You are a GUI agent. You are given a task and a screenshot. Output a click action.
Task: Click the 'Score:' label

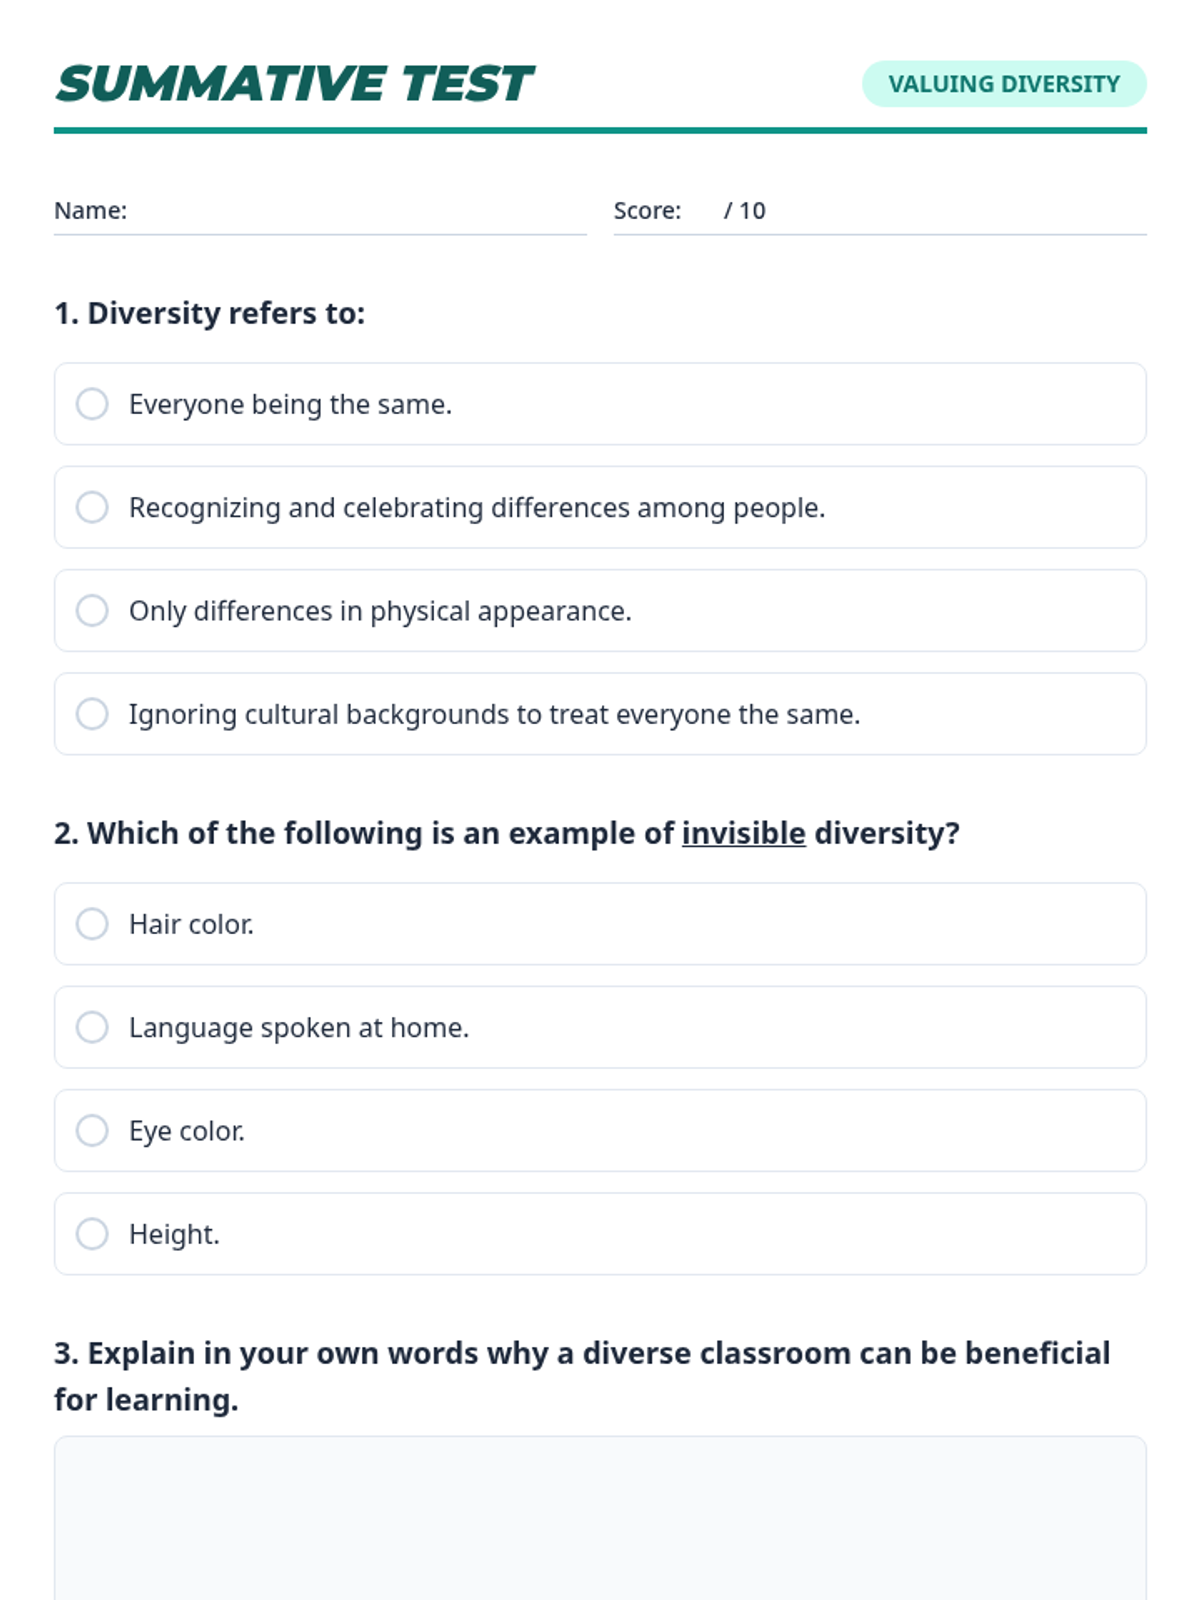647,211
